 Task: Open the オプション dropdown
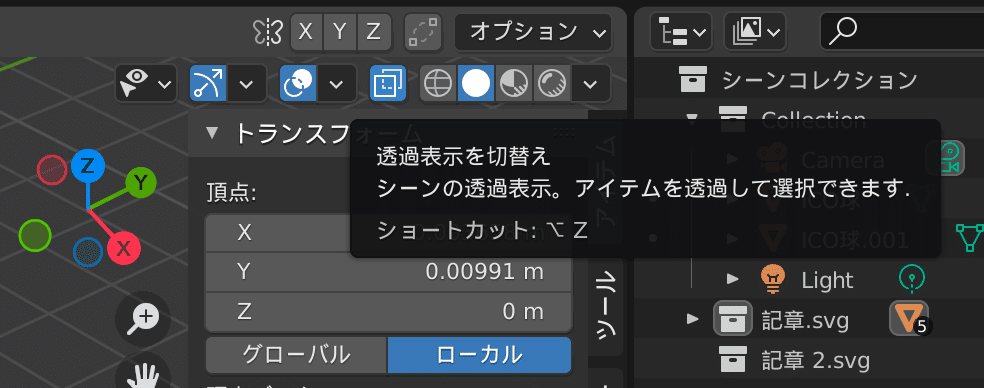[533, 32]
